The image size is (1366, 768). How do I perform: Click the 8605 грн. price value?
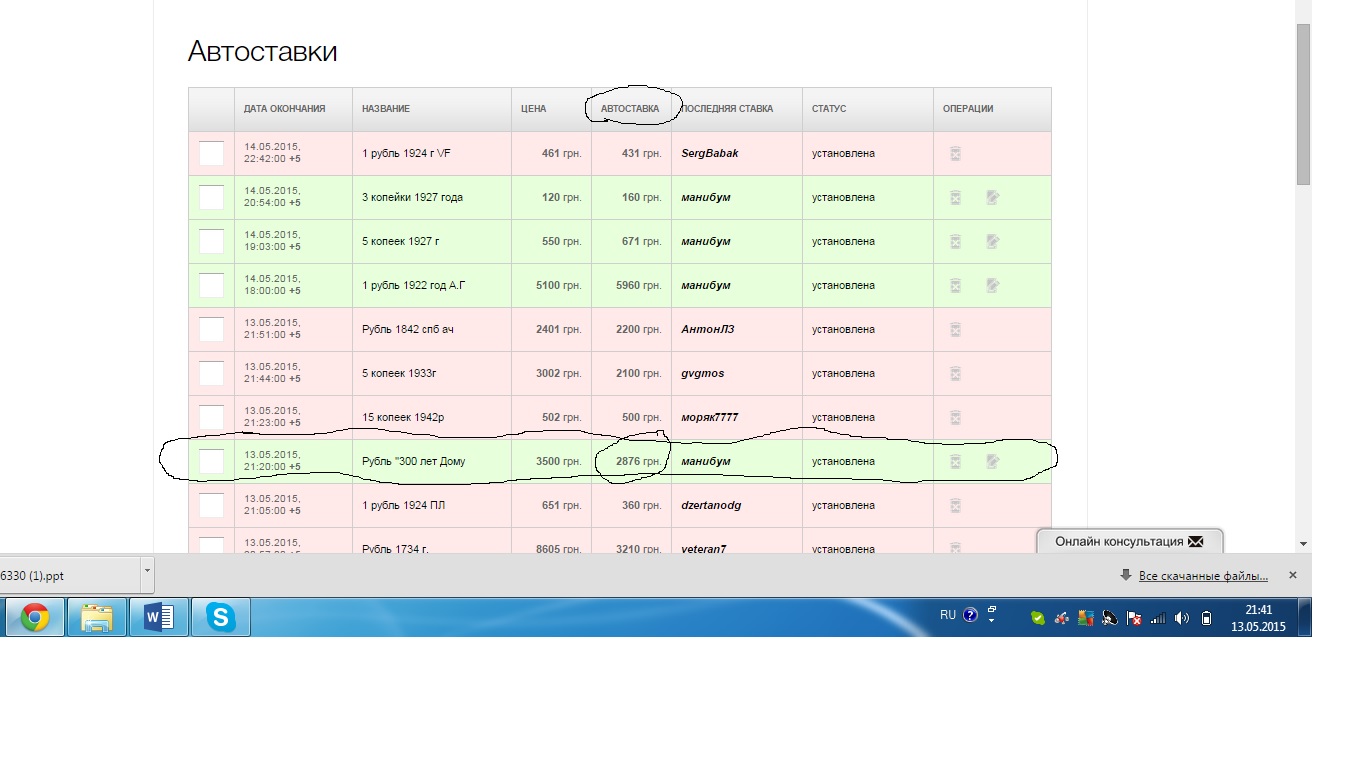[x=559, y=549]
